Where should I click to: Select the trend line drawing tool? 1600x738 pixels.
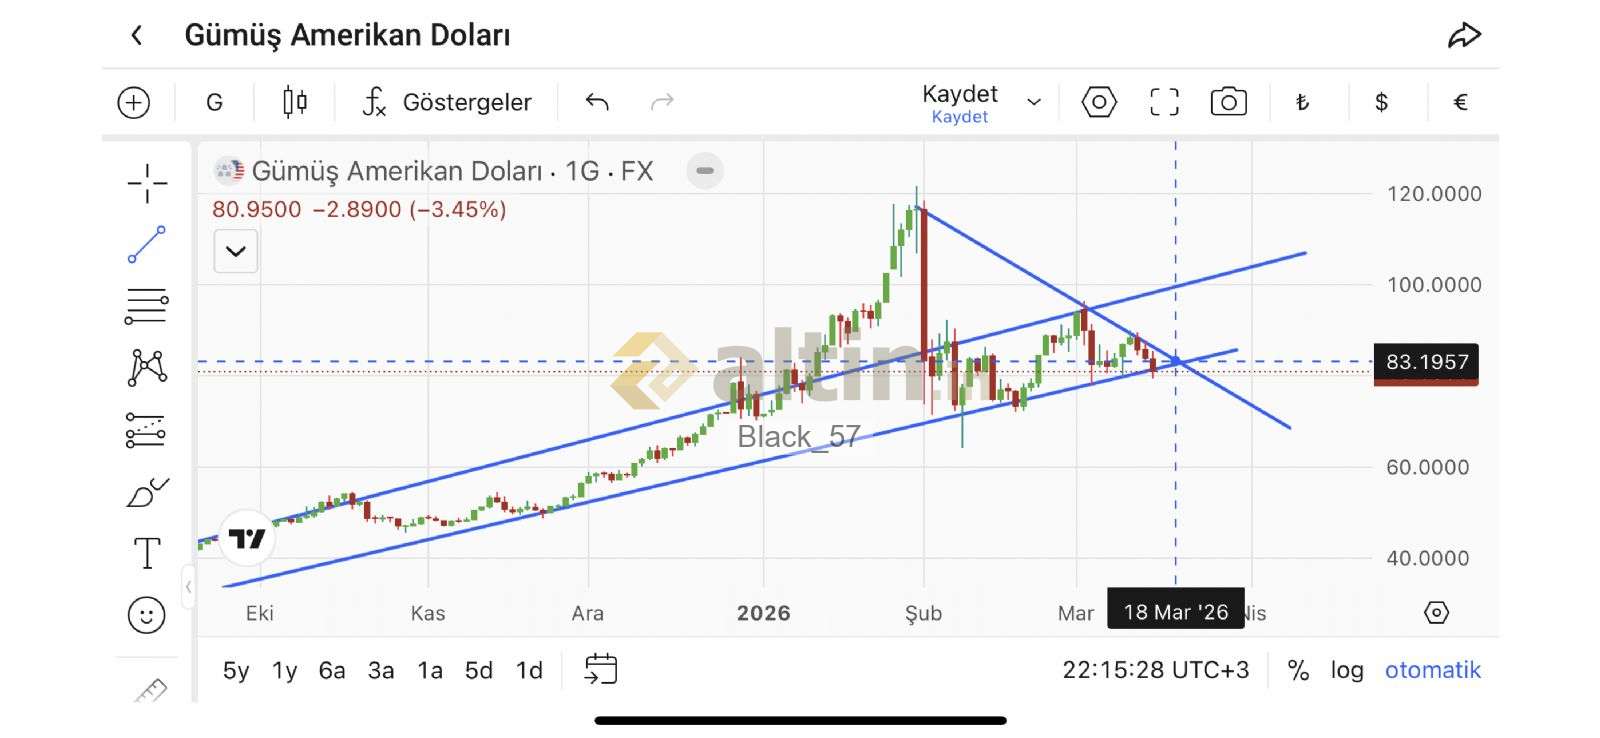pyautogui.click(x=147, y=245)
